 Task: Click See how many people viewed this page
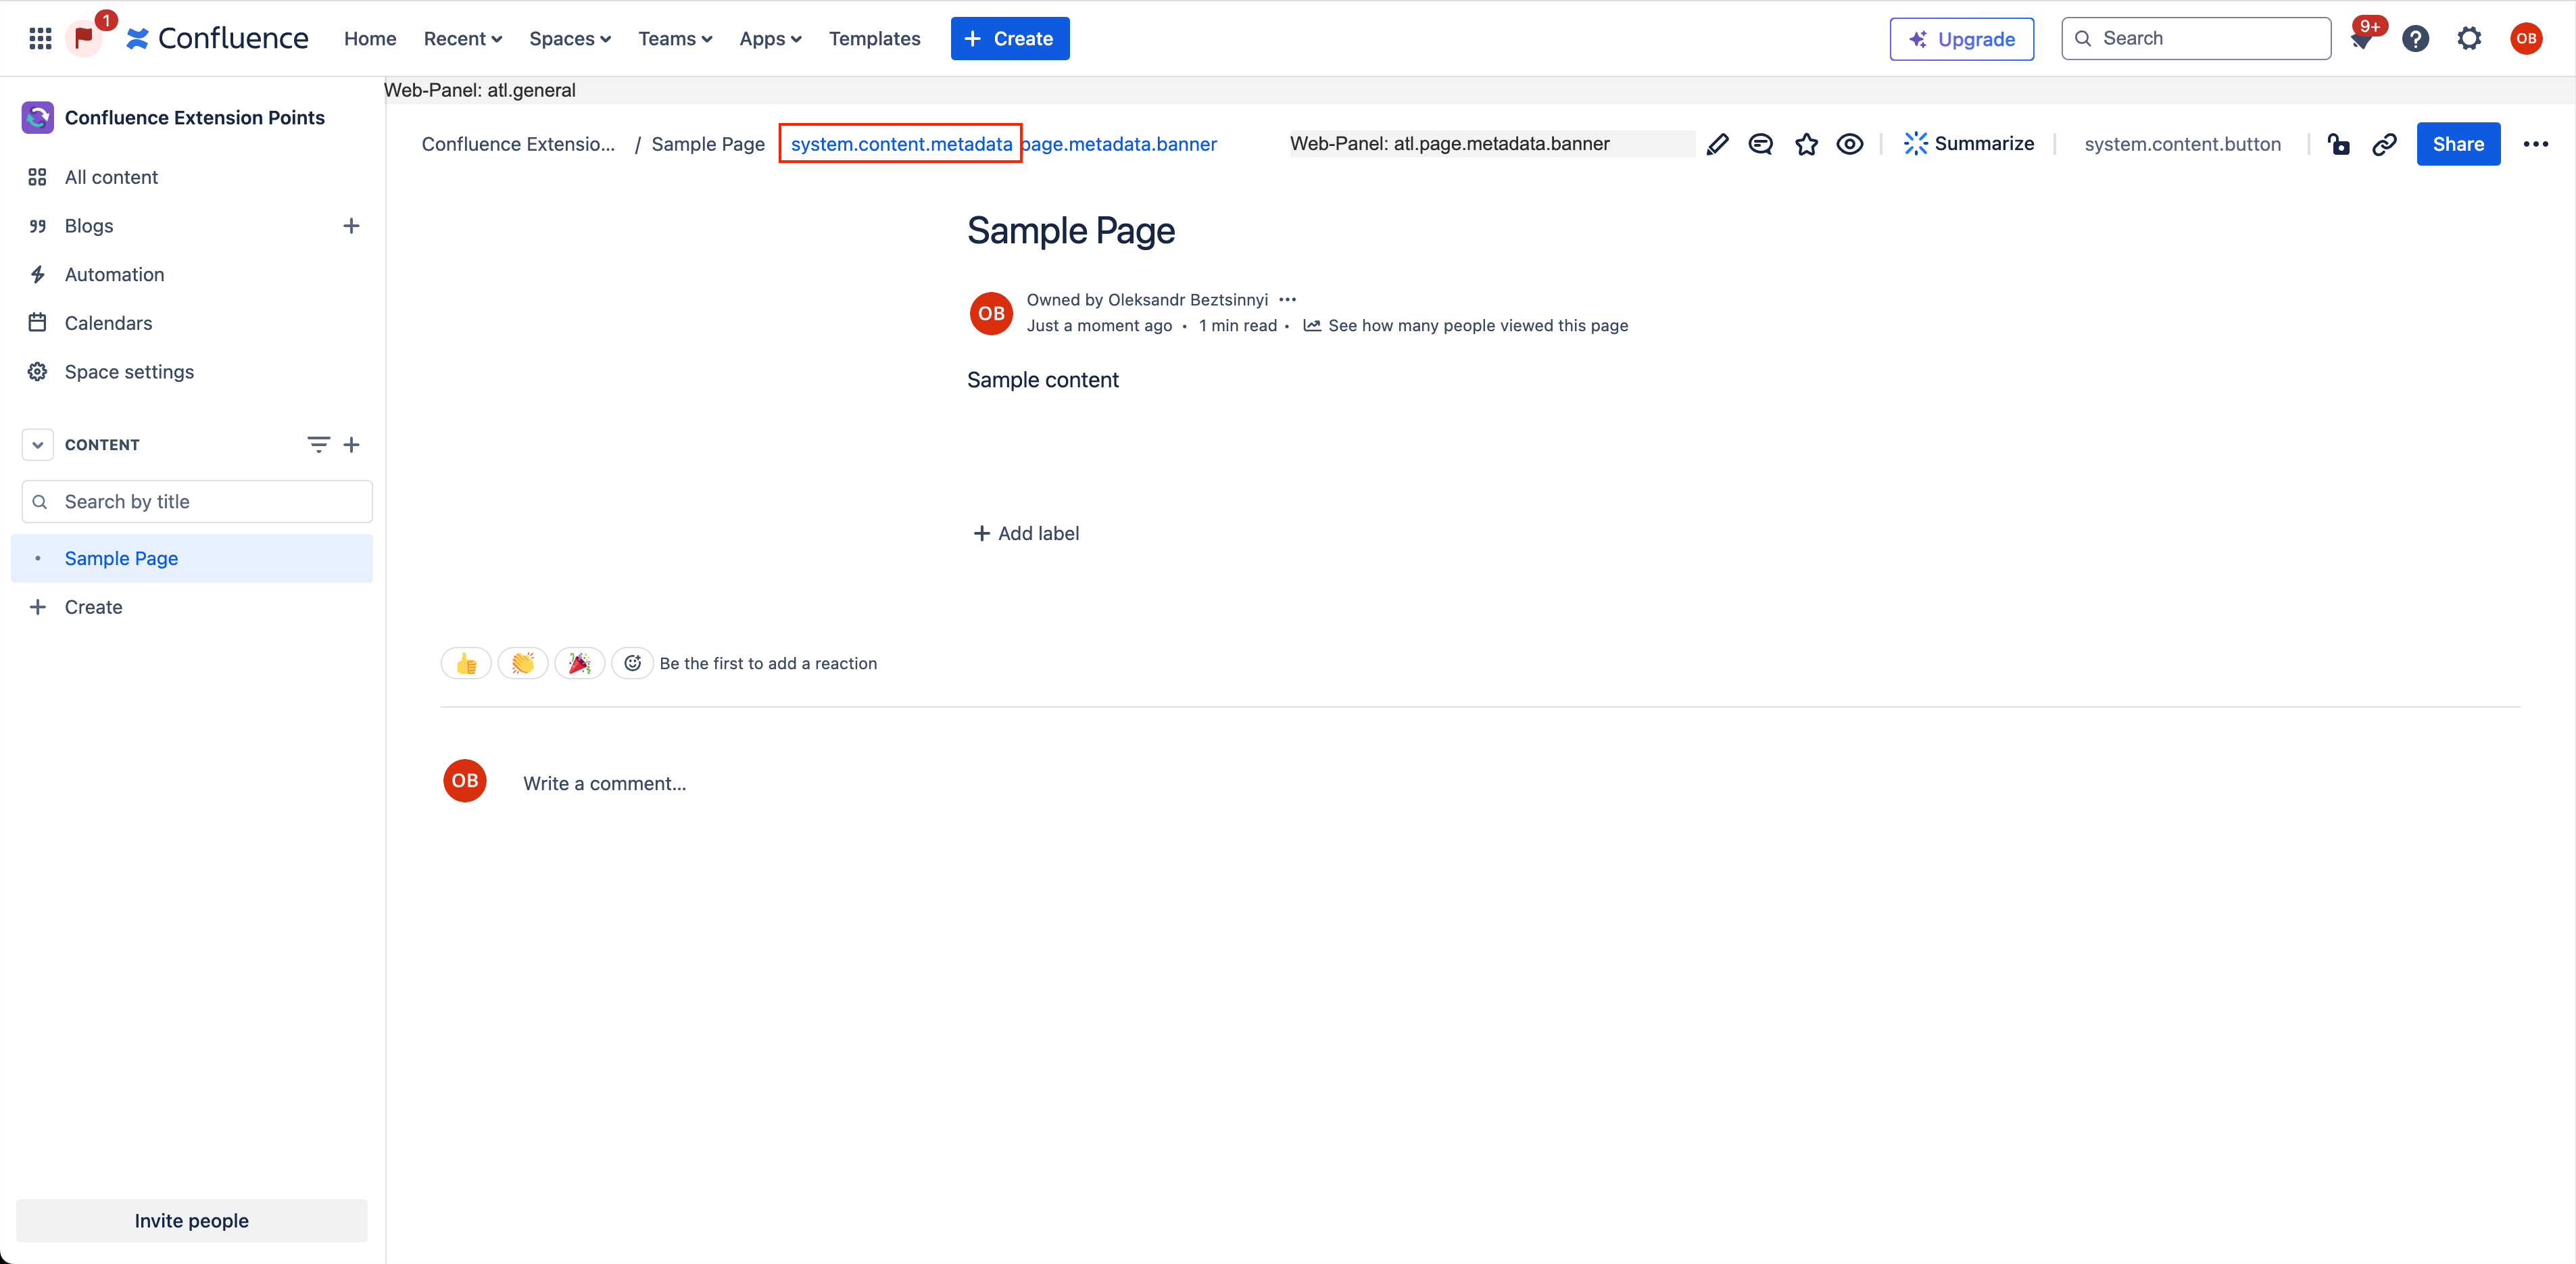(1466, 325)
